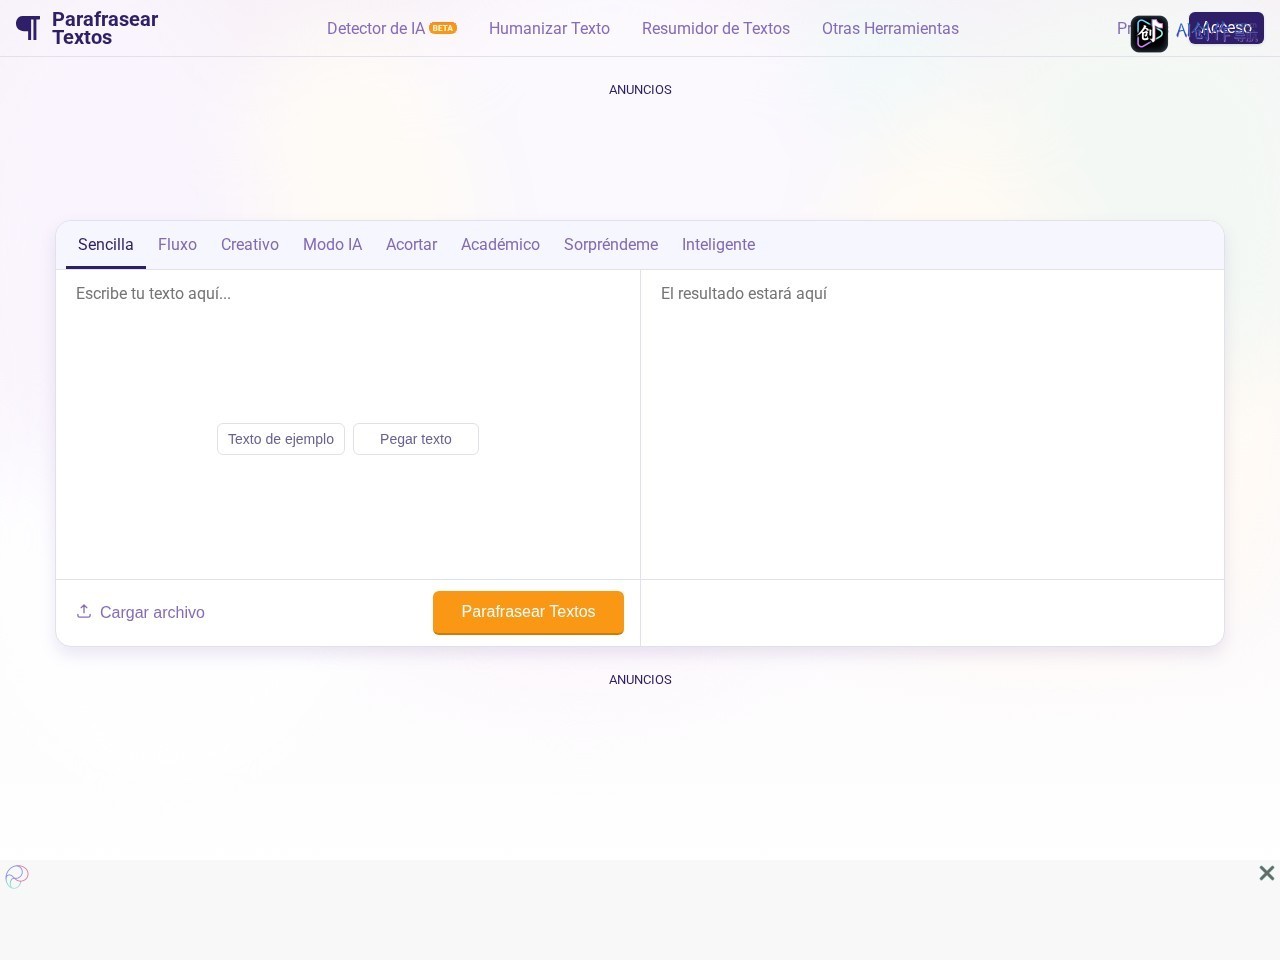Go to Humanizar Texto
Viewport: 1280px width, 960px height.
coord(549,28)
